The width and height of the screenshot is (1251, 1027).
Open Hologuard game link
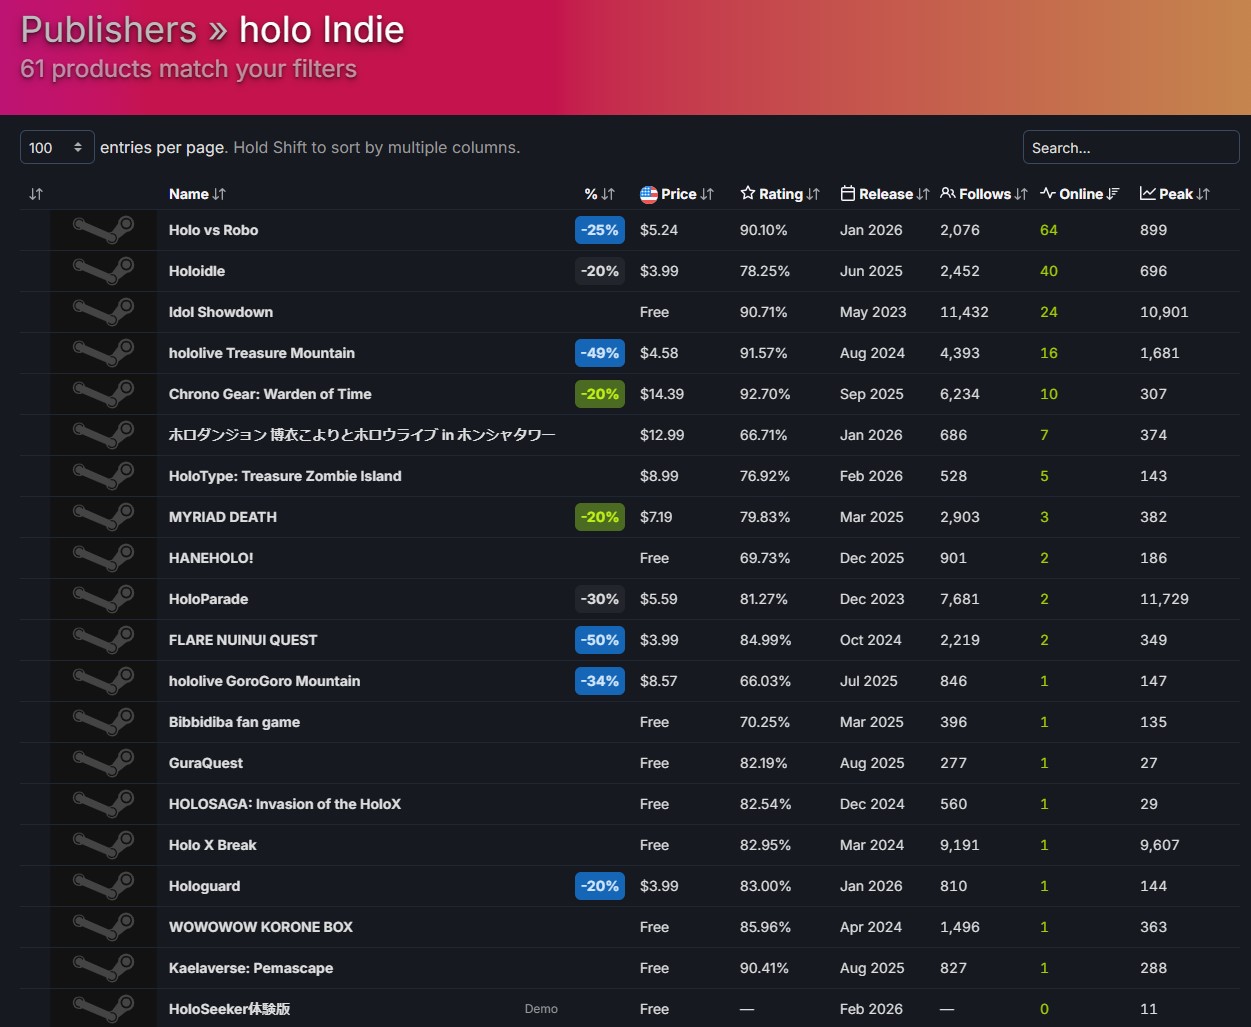click(x=204, y=886)
